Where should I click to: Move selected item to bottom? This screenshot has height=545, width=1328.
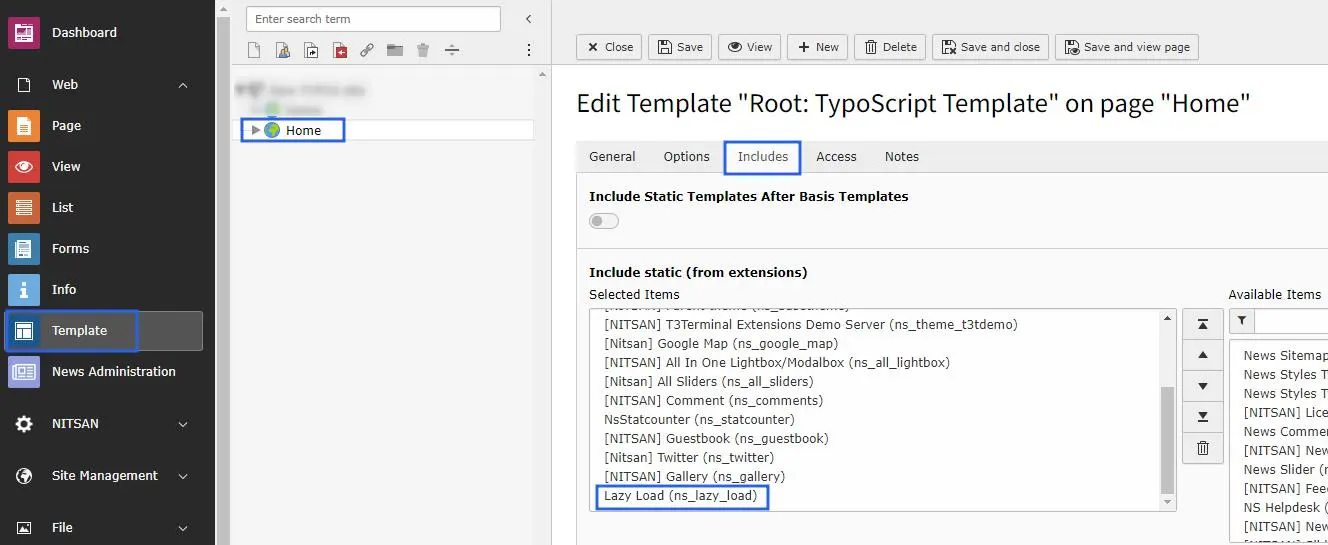coord(1203,418)
